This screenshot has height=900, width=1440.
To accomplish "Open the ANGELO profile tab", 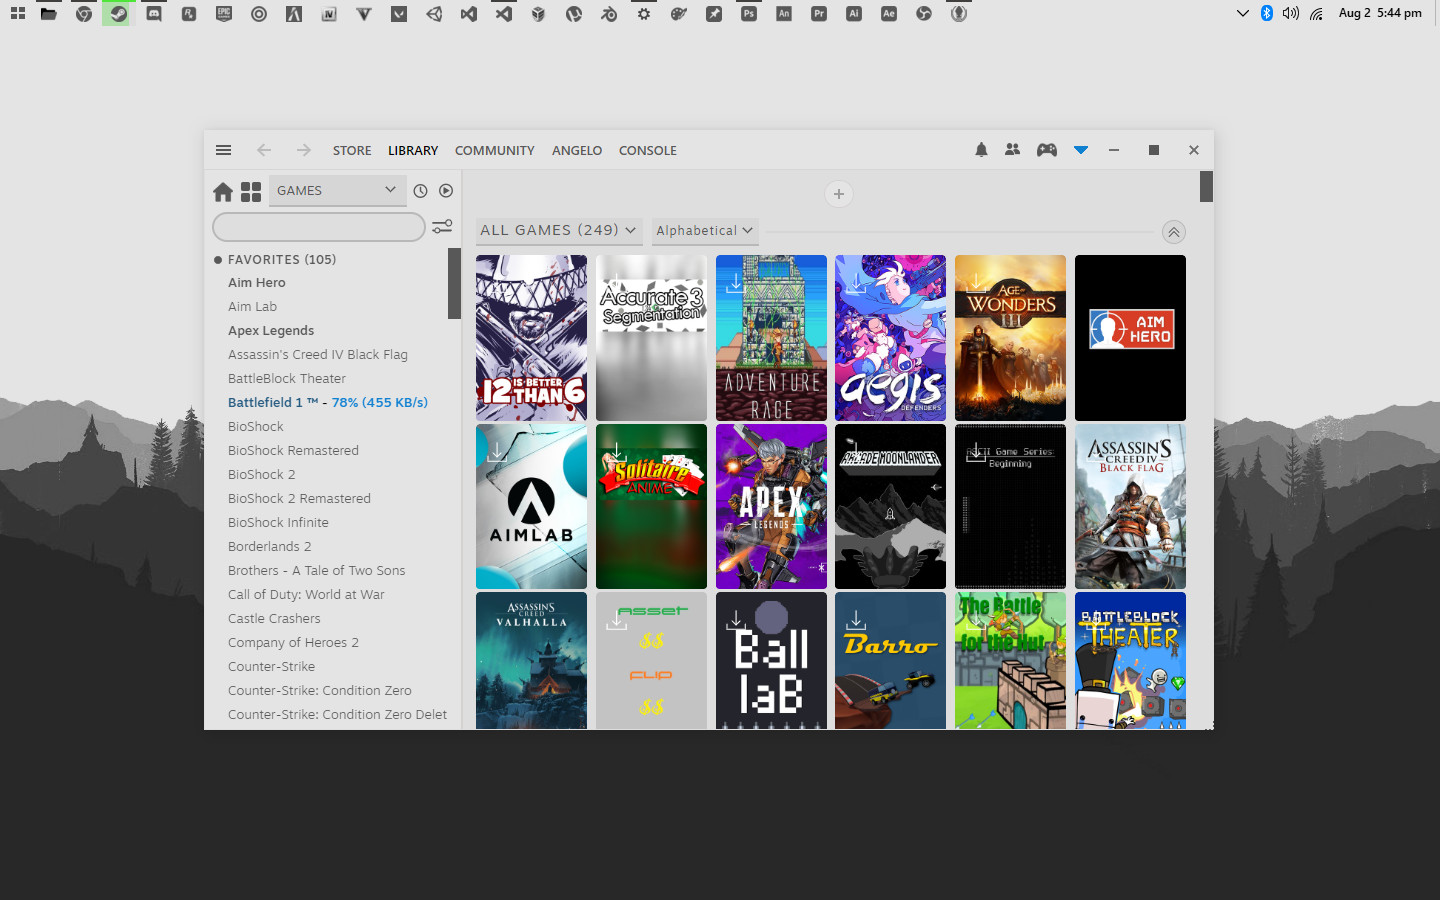I will click(577, 150).
